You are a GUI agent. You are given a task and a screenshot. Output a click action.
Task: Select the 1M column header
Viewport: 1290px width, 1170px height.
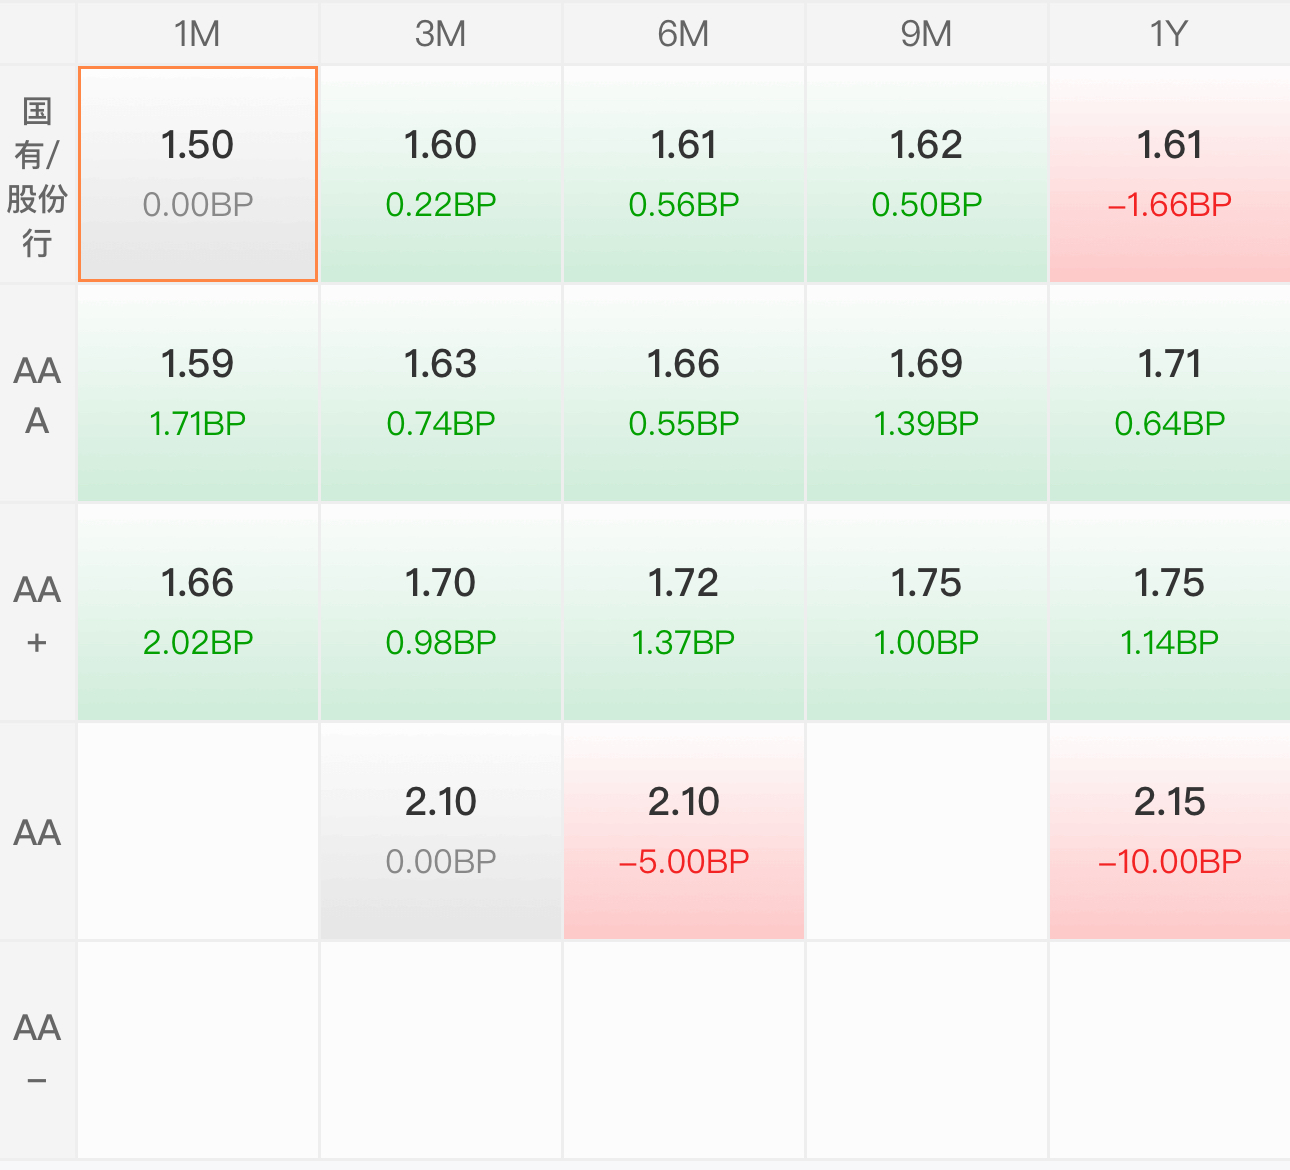[198, 33]
